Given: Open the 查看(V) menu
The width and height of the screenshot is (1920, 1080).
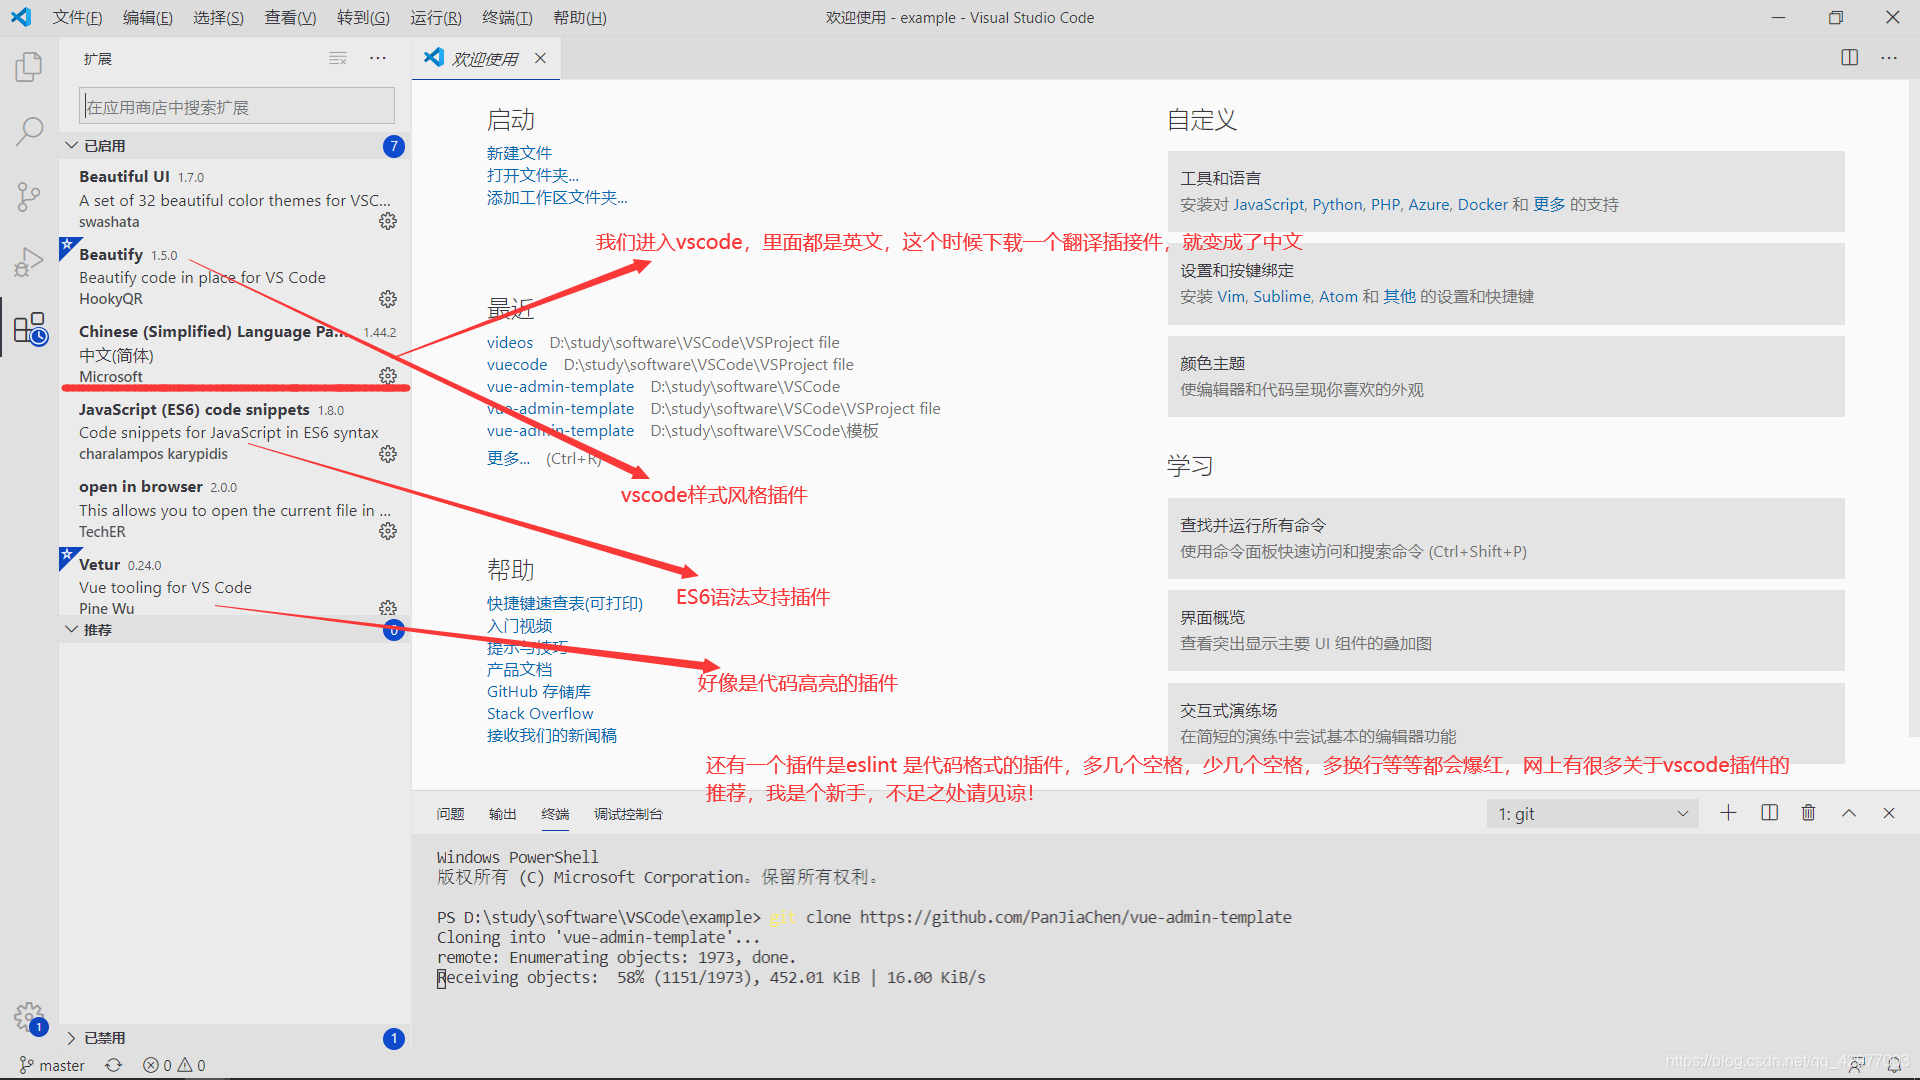Looking at the screenshot, I should point(290,18).
